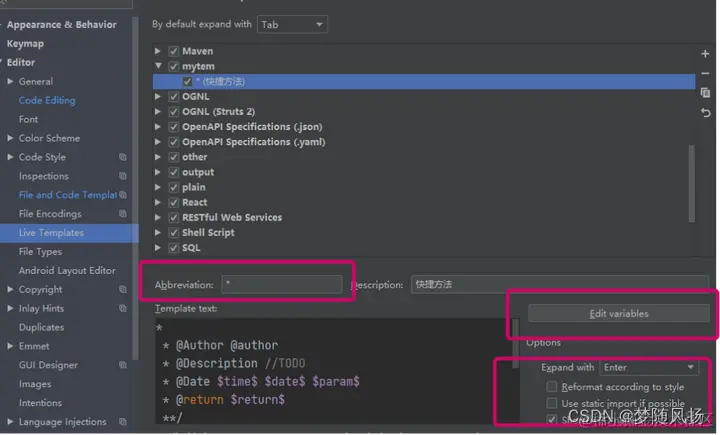Expand the Language Injections settings node
This screenshot has height=435, width=720.
pyautogui.click(x=10, y=422)
